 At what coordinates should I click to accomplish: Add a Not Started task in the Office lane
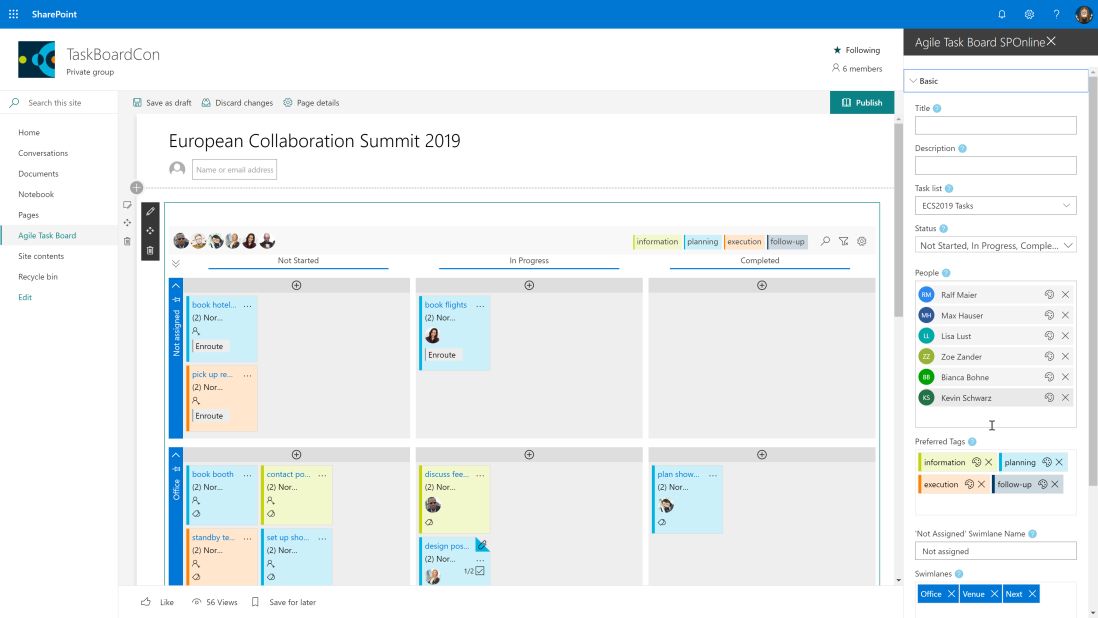[297, 455]
